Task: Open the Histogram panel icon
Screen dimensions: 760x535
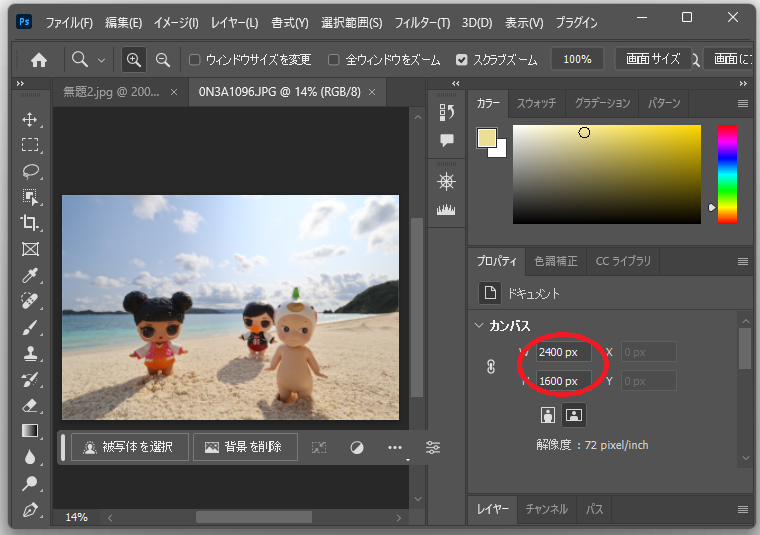Action: 446,210
